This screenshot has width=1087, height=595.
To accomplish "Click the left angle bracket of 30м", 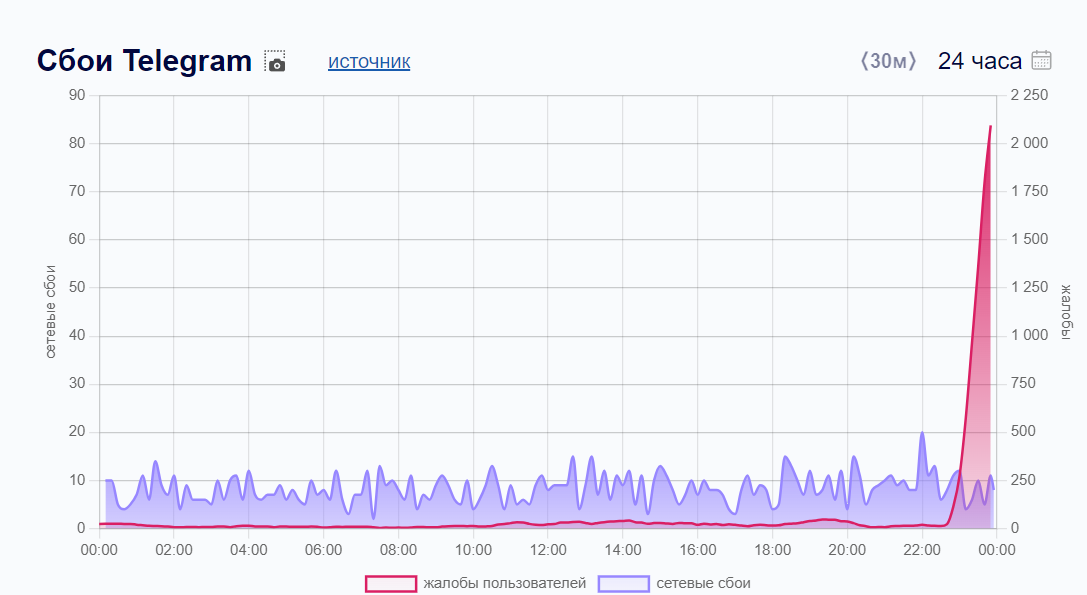I will point(863,61).
